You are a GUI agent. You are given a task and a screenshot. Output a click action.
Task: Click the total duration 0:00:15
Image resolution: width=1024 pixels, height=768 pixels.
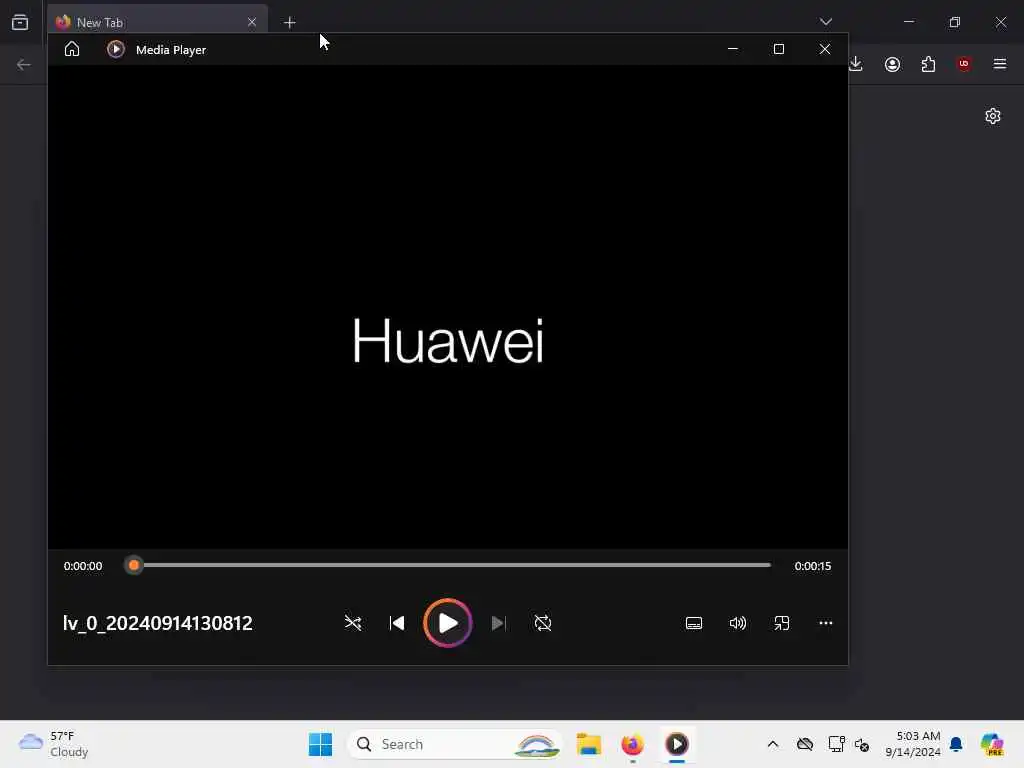pyautogui.click(x=812, y=566)
